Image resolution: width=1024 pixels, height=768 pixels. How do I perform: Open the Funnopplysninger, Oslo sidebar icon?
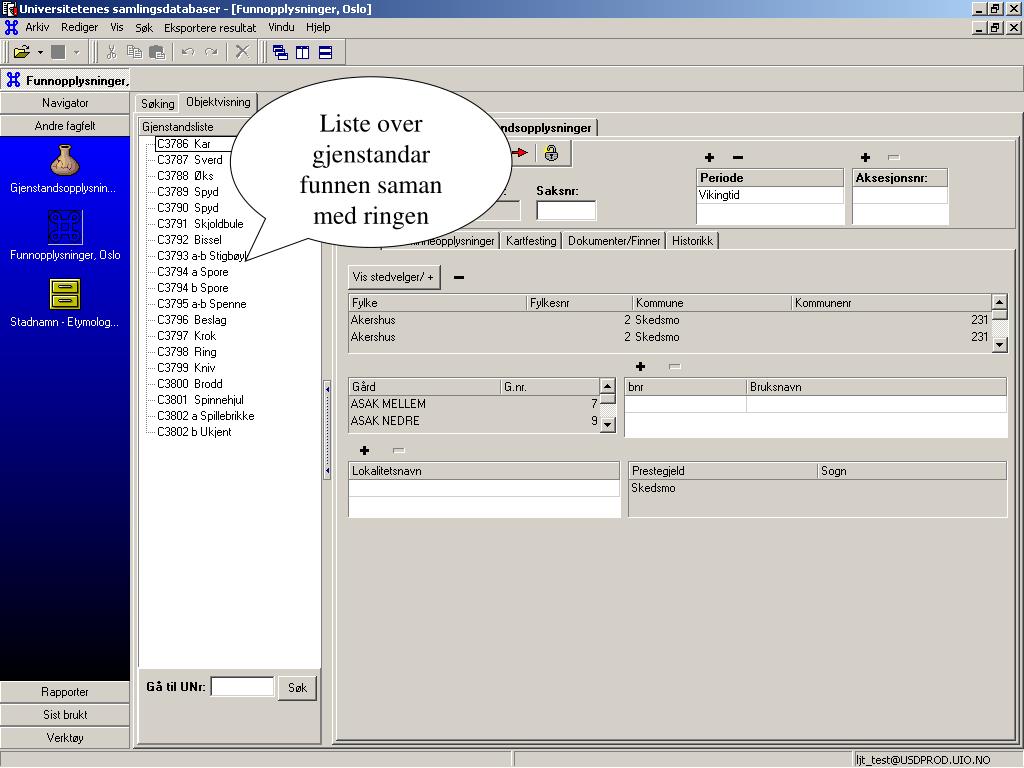point(65,227)
